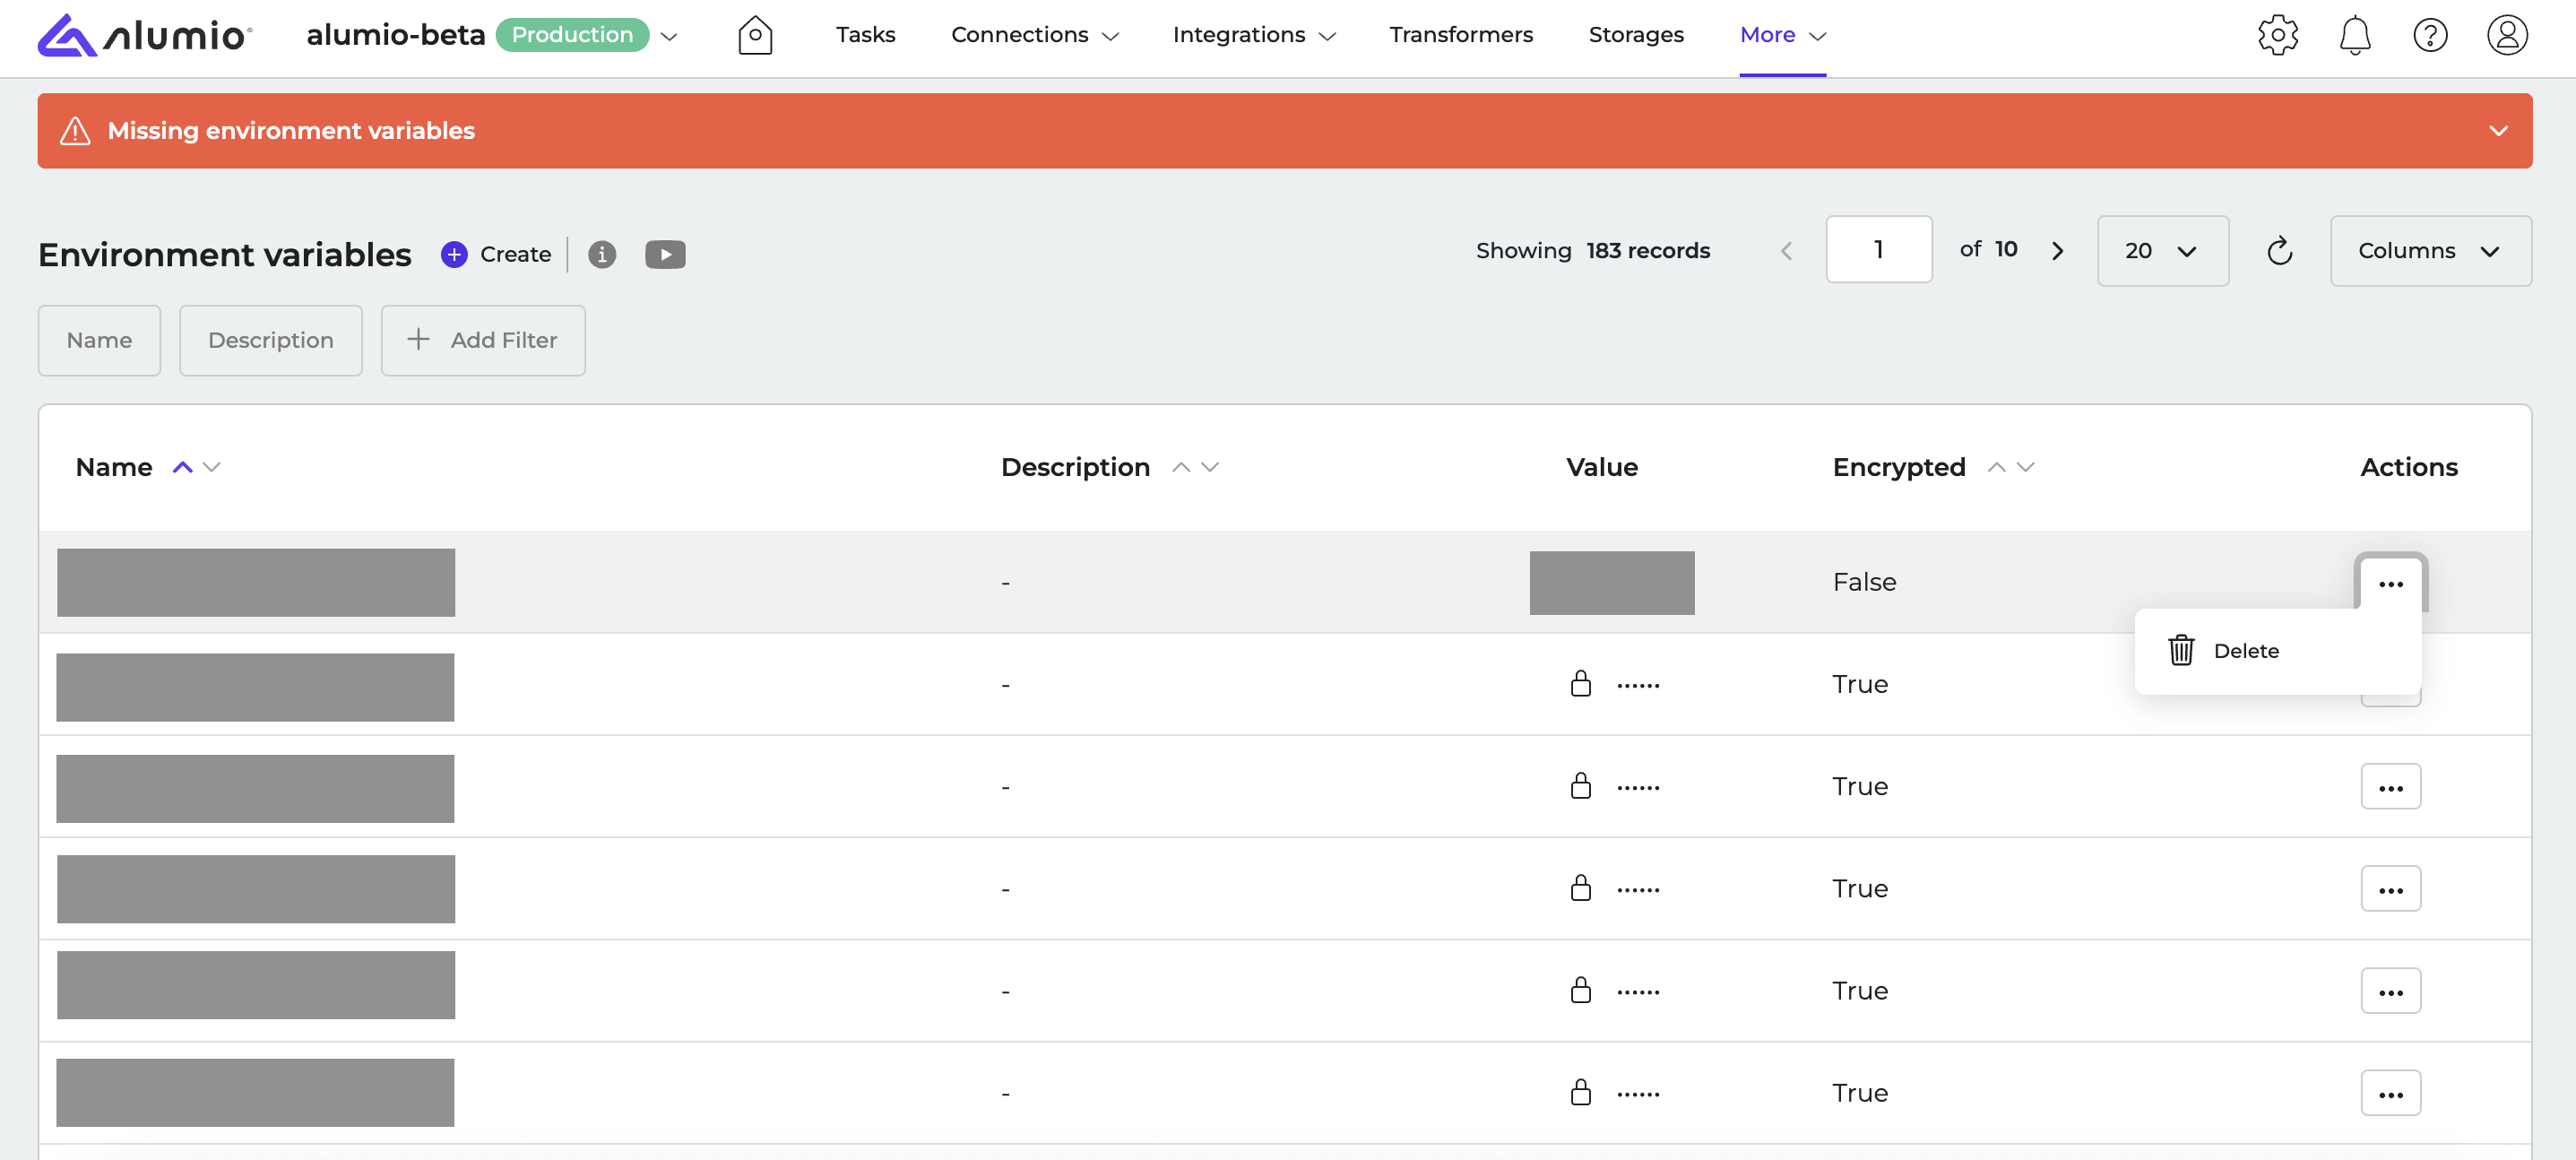Refresh the environment variables list
Image resolution: width=2576 pixels, height=1160 pixels.
(x=2279, y=251)
